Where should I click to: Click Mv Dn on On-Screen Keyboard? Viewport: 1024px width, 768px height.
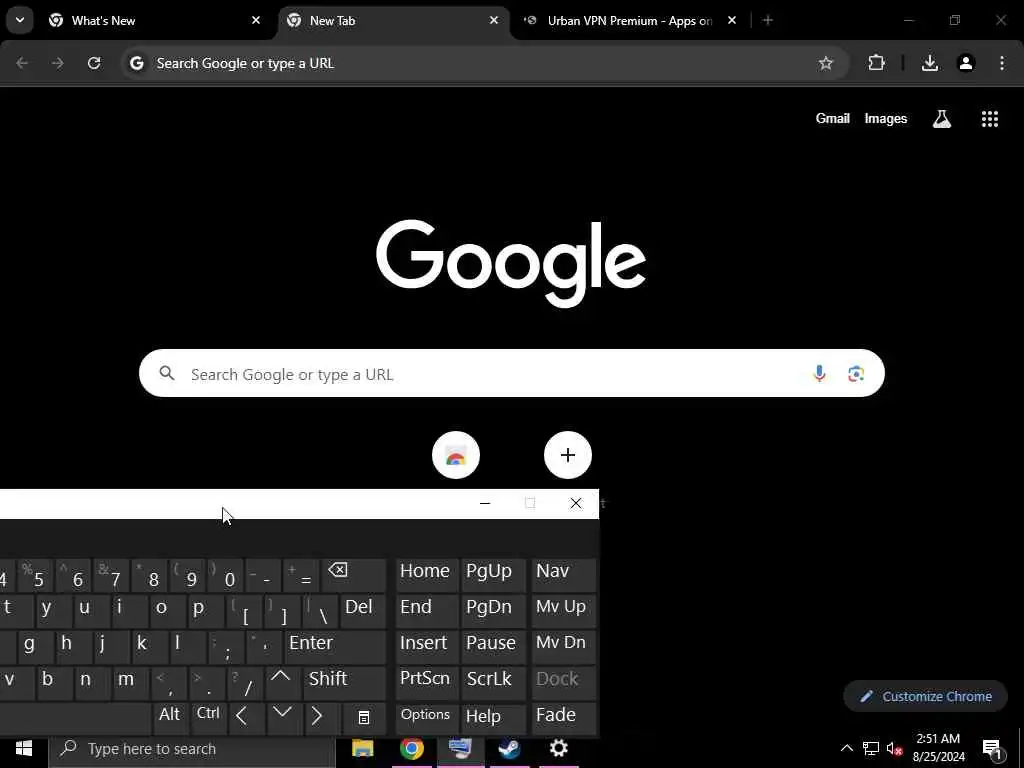pos(564,647)
